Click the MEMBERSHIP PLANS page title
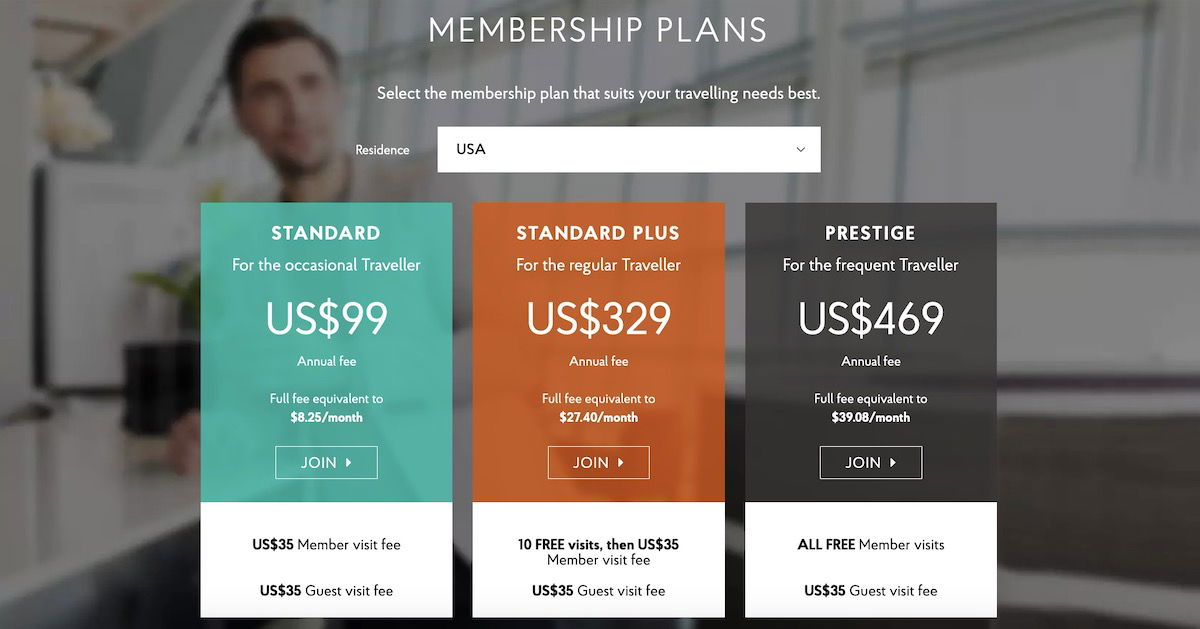This screenshot has height=629, width=1200. point(598,30)
